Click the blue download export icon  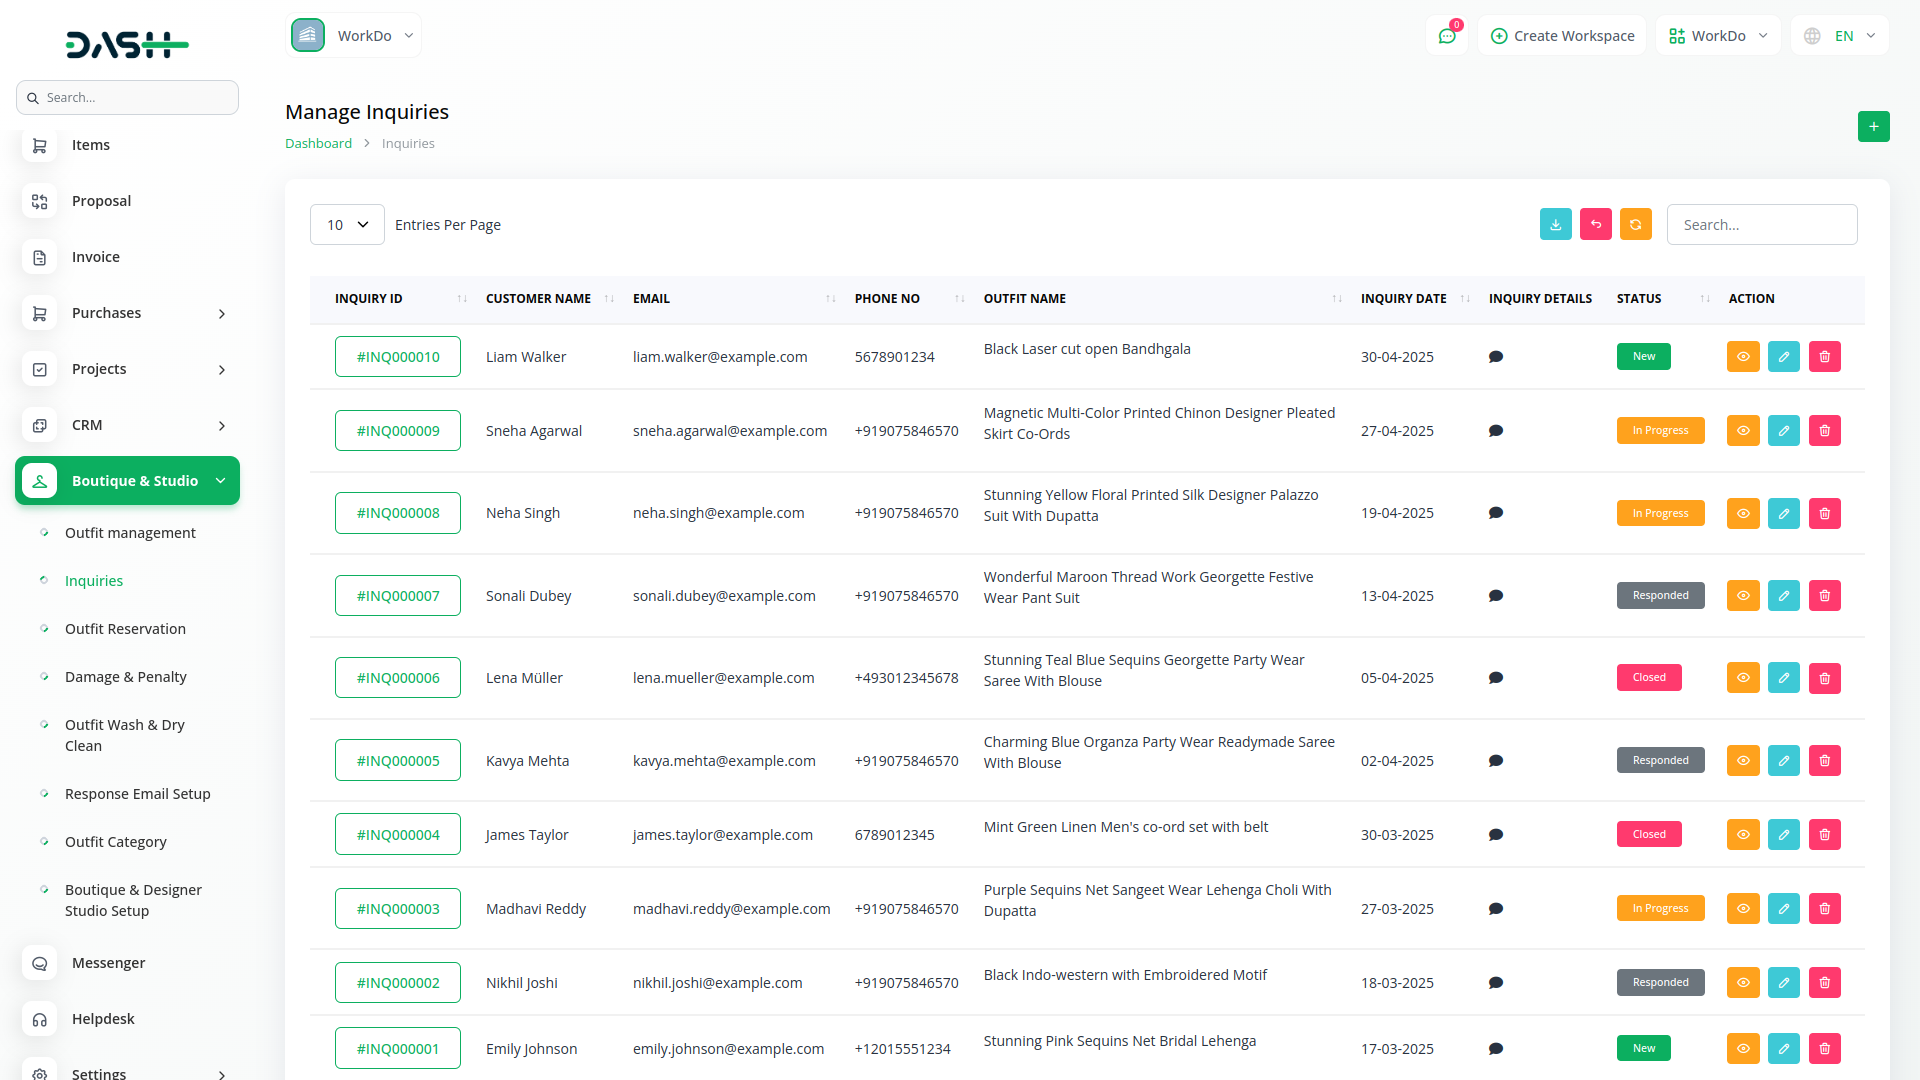[x=1555, y=225]
